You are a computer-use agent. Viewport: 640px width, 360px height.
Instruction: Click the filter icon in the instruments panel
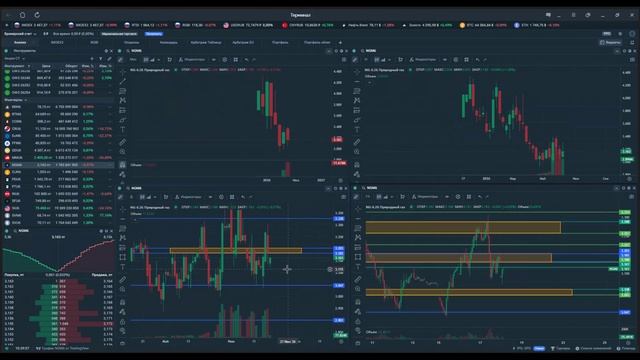click(x=101, y=59)
